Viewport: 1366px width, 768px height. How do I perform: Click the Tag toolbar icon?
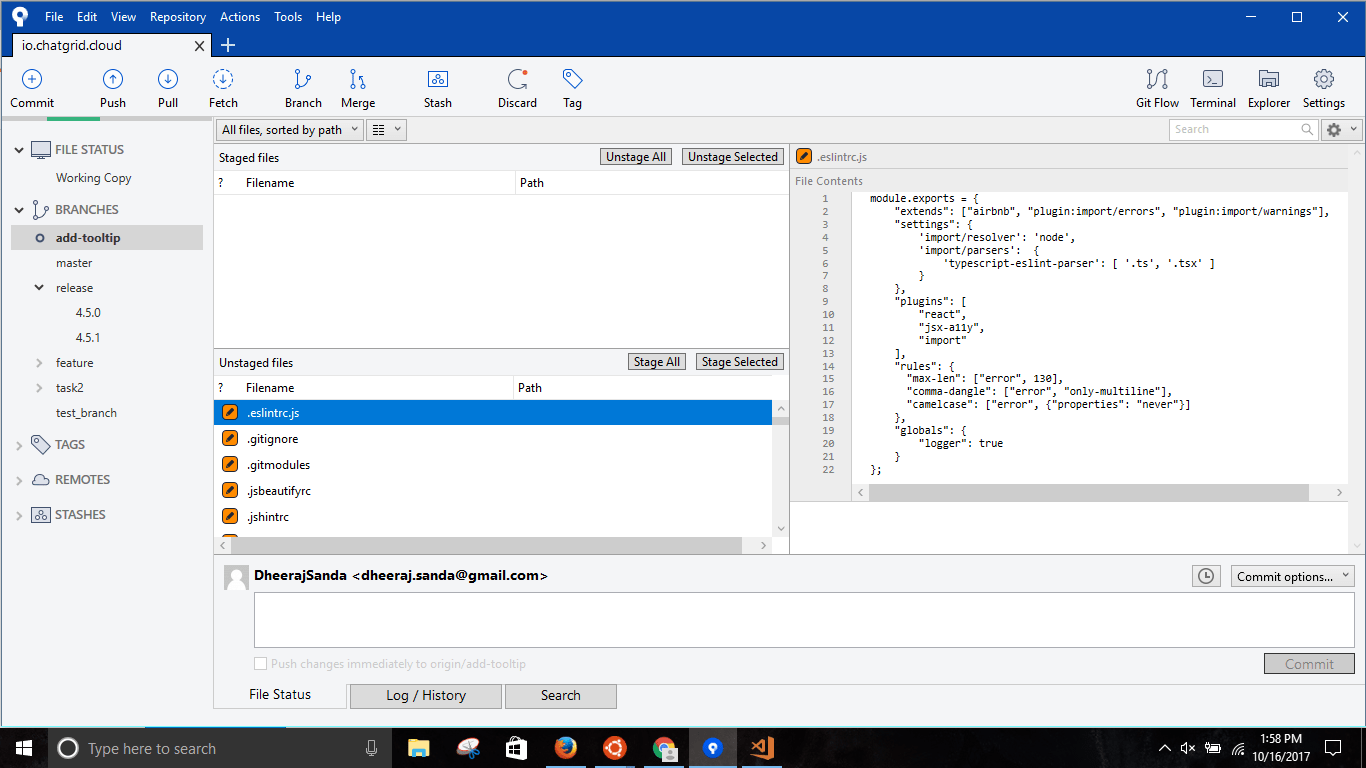572,80
